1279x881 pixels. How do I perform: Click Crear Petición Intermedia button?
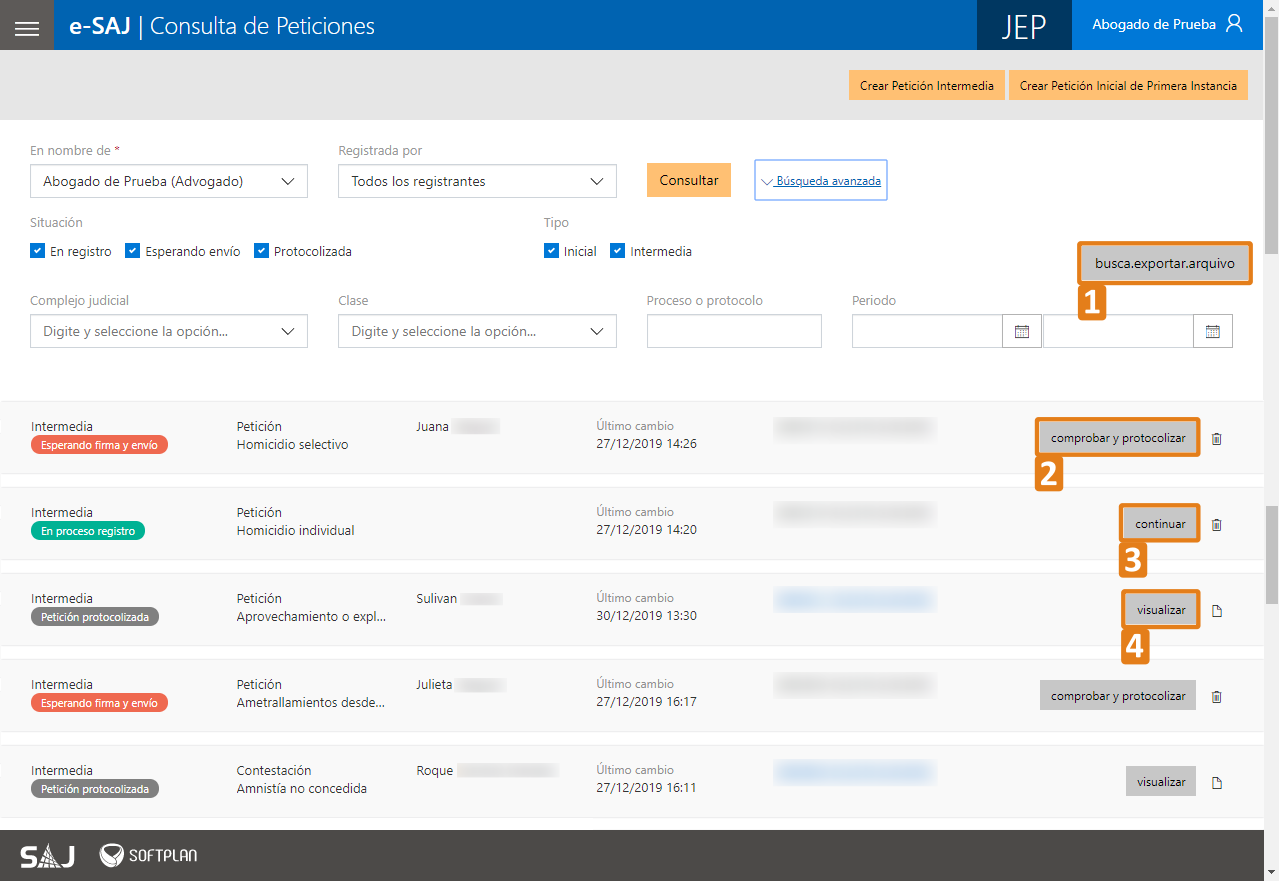[x=927, y=86]
